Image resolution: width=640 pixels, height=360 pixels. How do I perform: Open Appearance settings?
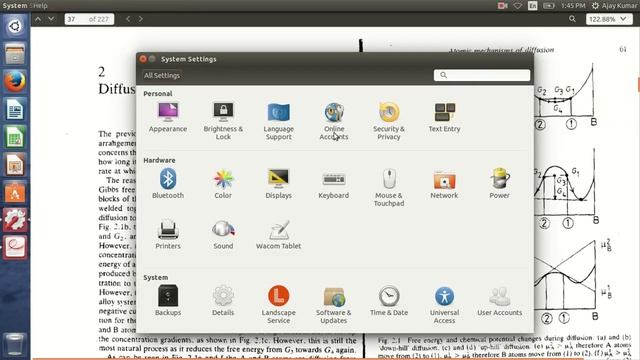pyautogui.click(x=168, y=117)
